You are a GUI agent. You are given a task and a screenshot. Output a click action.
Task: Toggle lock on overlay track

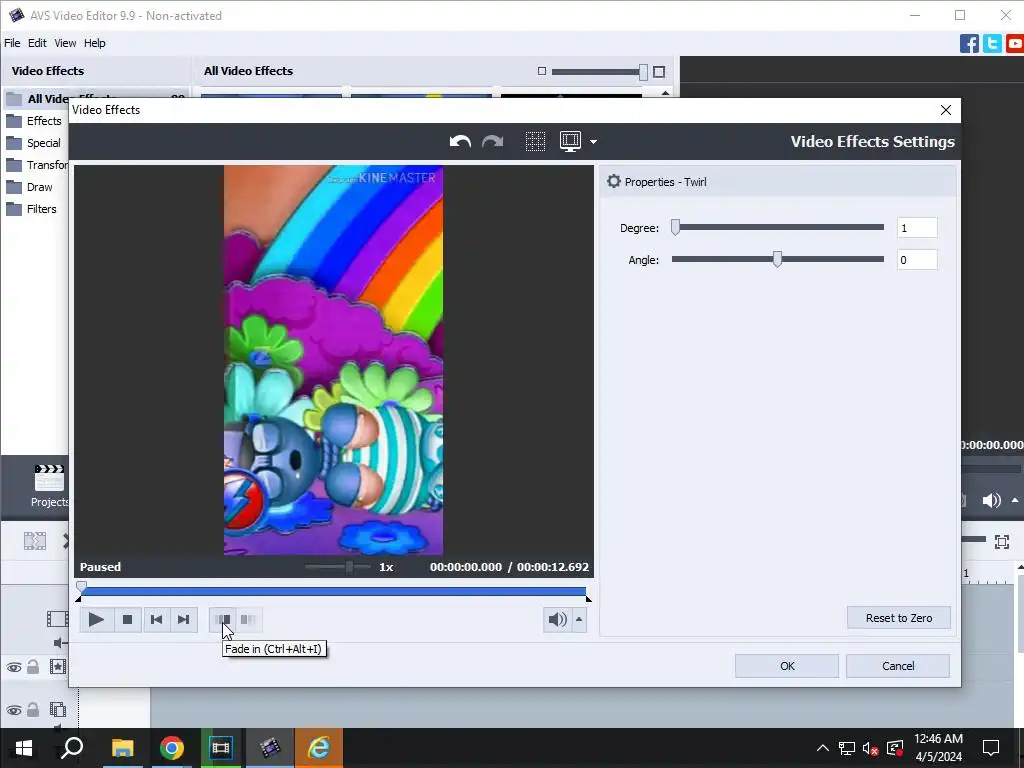pos(33,709)
